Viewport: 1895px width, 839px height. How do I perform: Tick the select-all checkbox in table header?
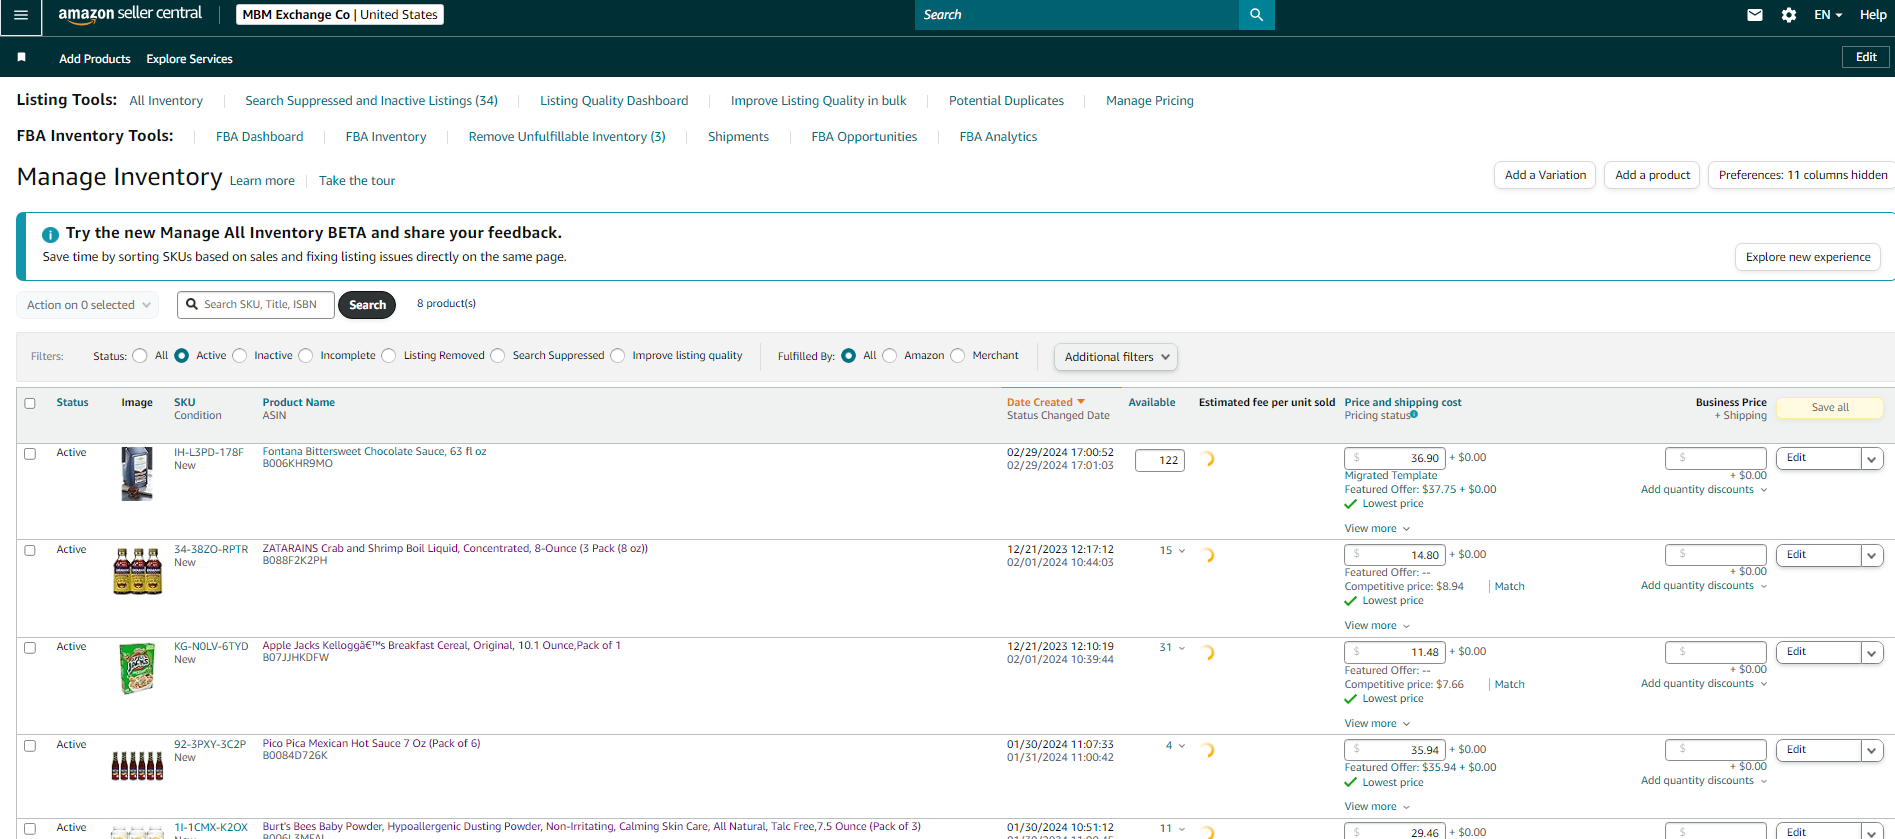[30, 403]
